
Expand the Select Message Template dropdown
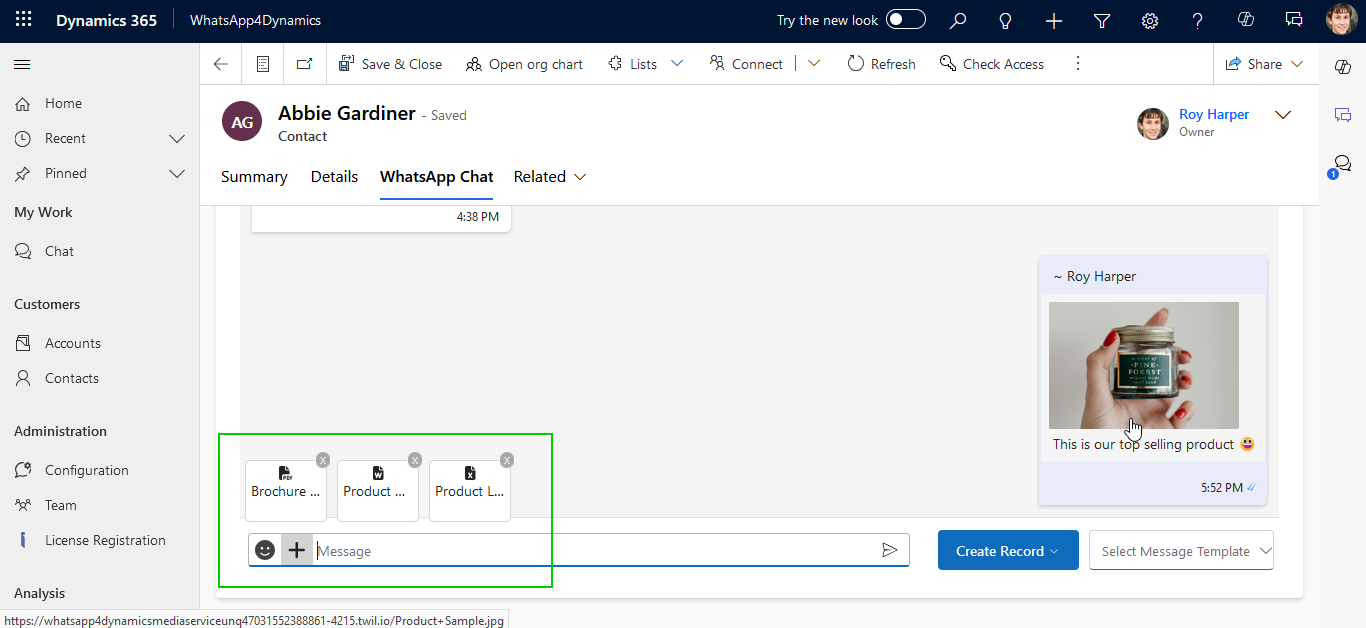(x=1181, y=551)
